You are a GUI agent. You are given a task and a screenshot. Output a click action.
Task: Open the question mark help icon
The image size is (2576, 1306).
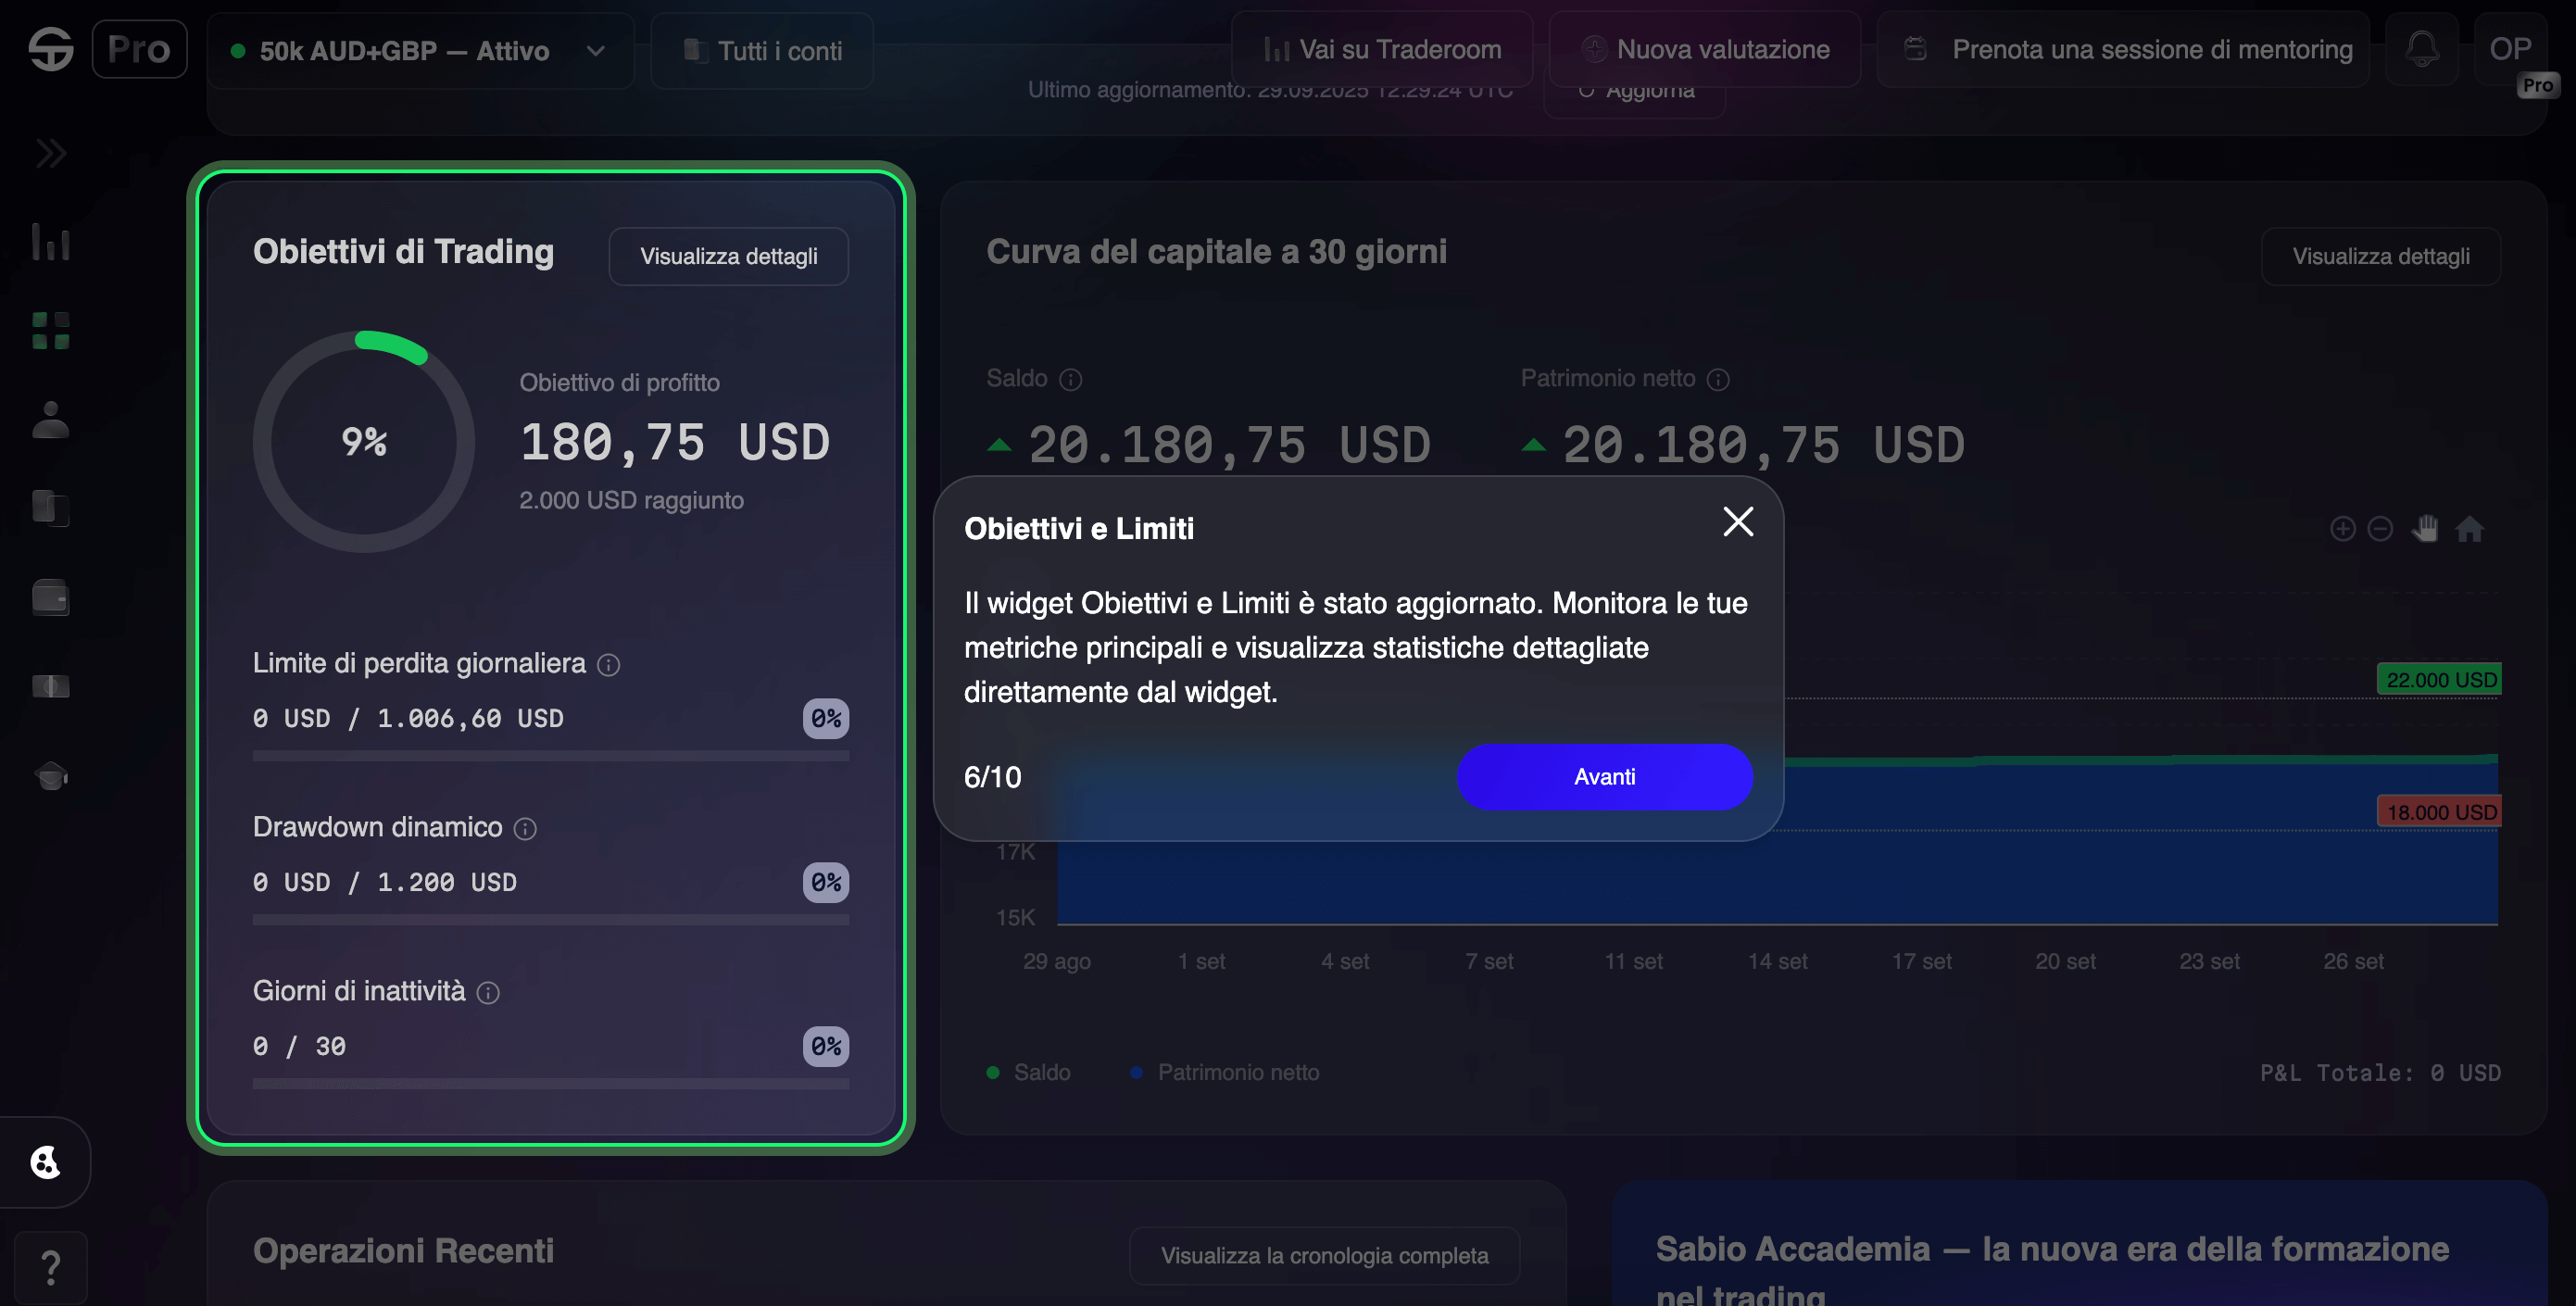[x=50, y=1268]
